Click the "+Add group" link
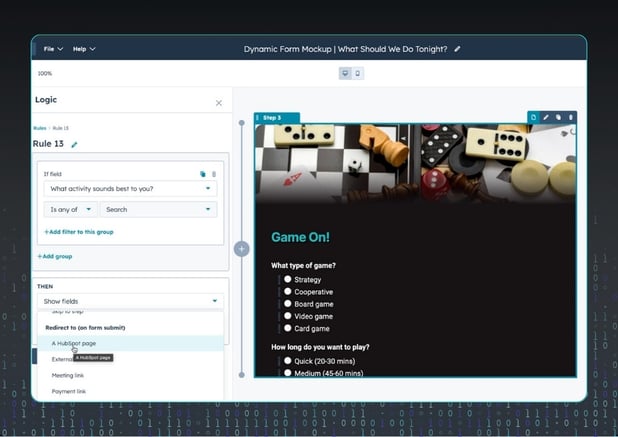This screenshot has height=437, width=618. coord(55,256)
